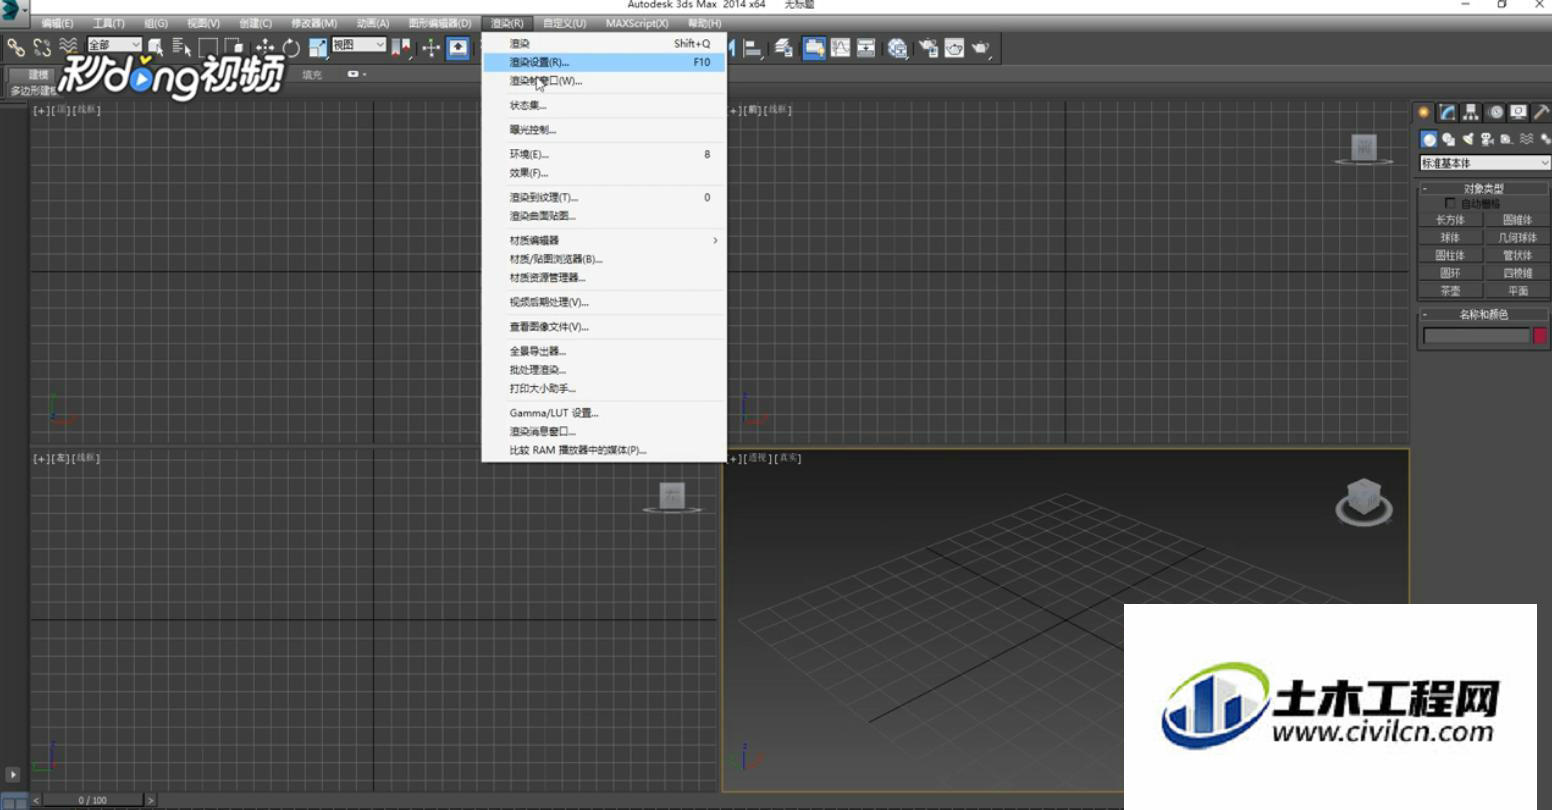
Task: Click the 建模 ribbon tab
Action: pos(38,75)
